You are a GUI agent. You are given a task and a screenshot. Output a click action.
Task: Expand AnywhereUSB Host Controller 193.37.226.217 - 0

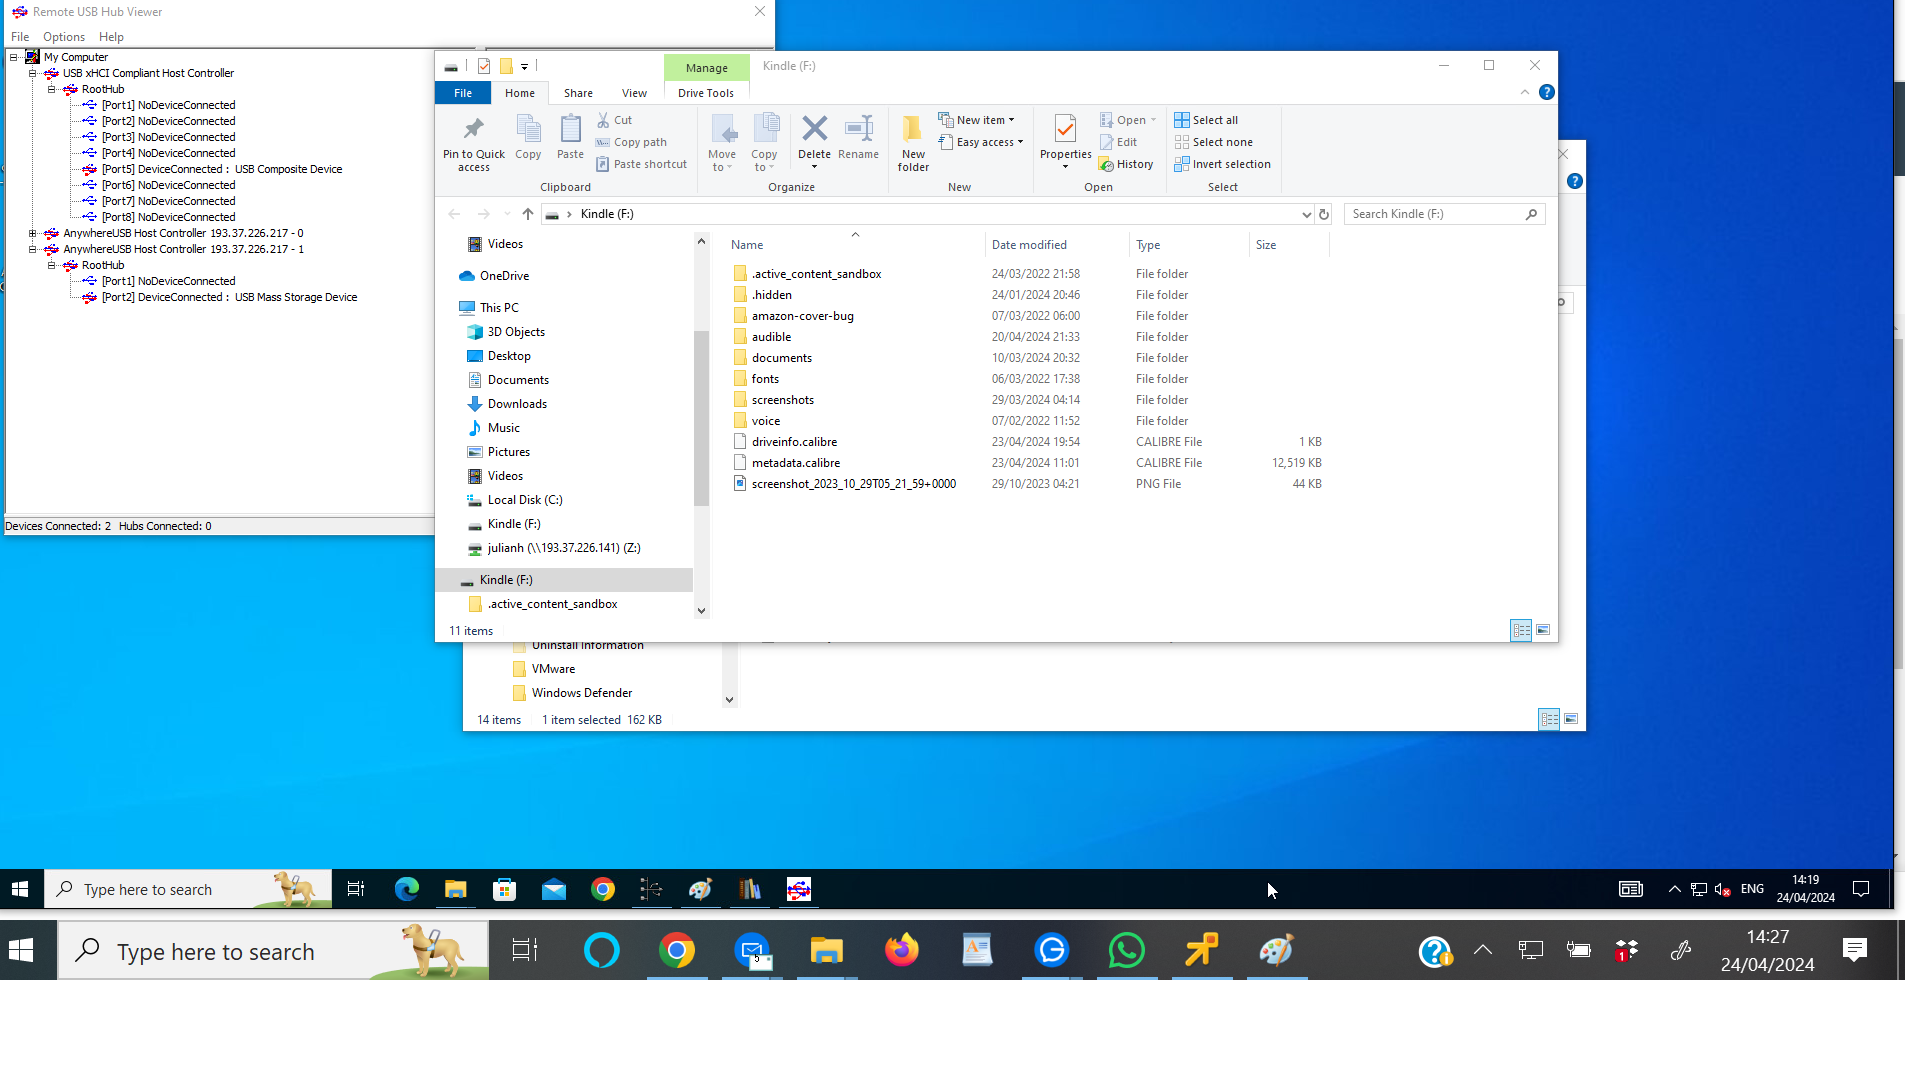(33, 233)
